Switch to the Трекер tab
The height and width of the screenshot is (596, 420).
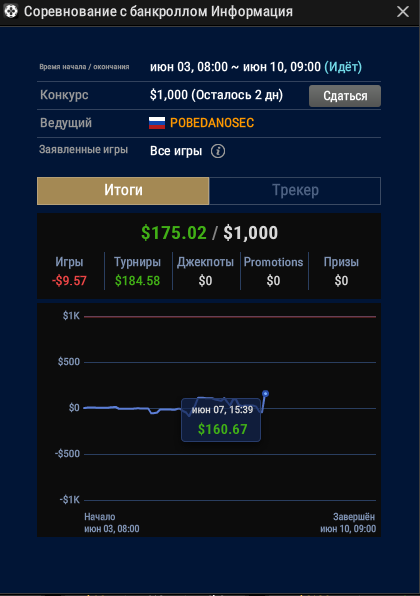[295, 190]
